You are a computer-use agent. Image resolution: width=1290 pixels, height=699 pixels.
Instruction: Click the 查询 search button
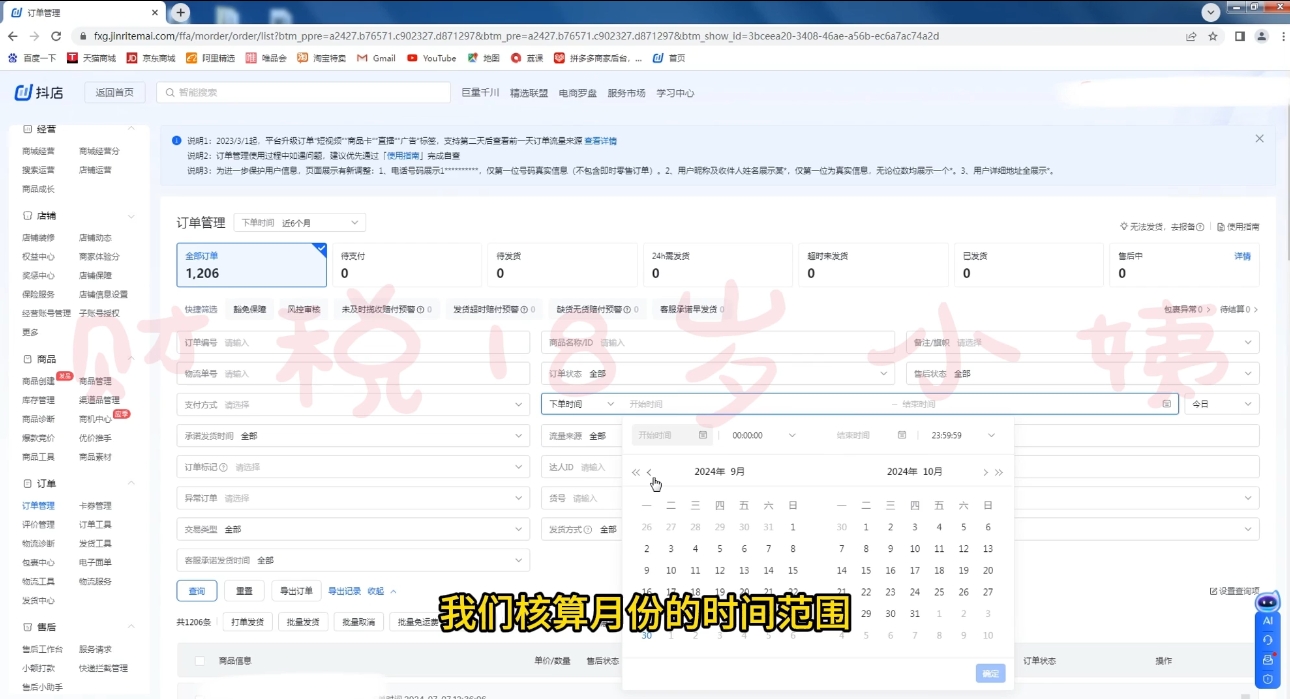click(196, 591)
